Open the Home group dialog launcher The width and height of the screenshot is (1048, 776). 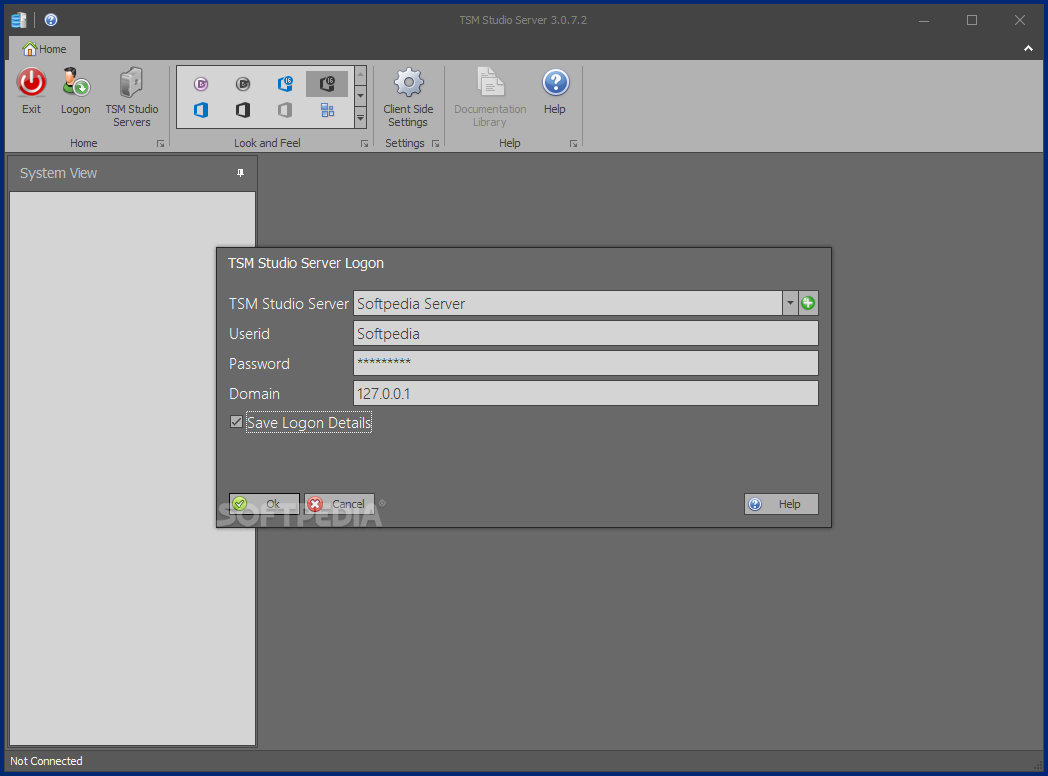click(x=160, y=144)
